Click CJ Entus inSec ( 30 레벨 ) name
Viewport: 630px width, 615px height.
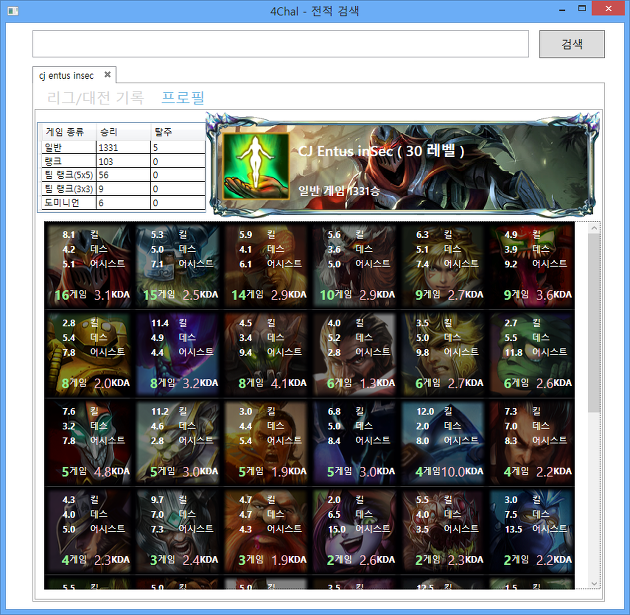click(381, 151)
